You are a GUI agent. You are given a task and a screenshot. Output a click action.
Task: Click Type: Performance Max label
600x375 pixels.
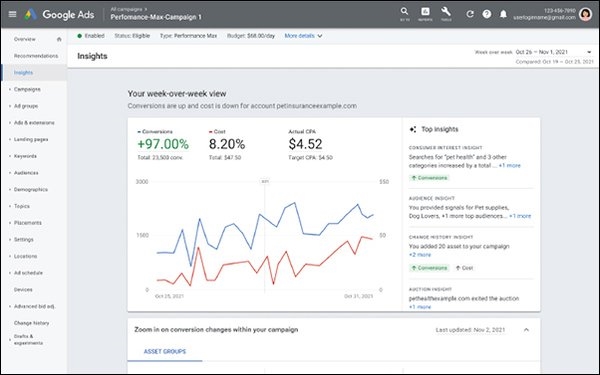[188, 36]
